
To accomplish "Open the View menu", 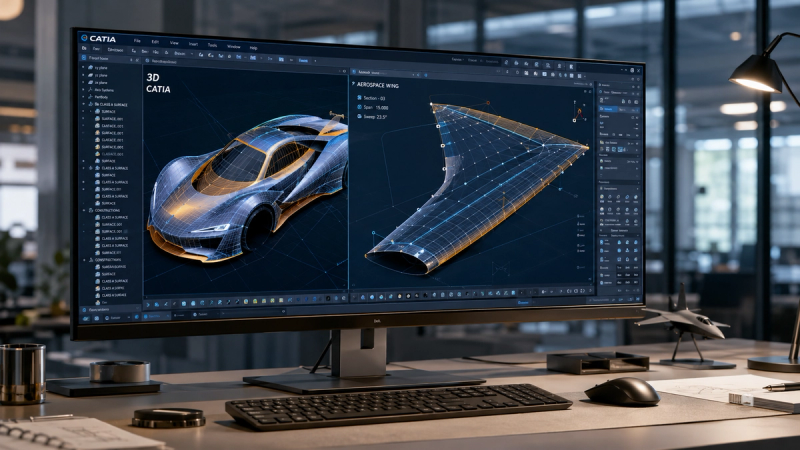I will click(174, 43).
